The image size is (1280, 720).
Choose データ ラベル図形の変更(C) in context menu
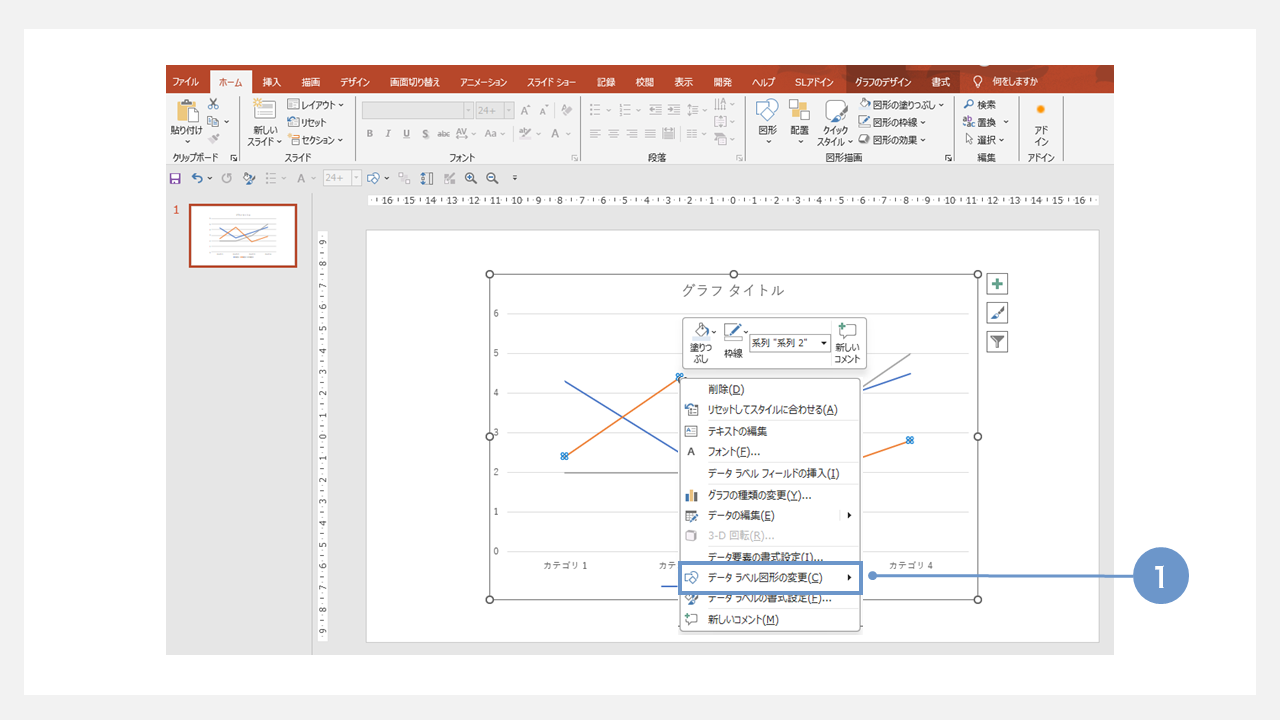770,577
